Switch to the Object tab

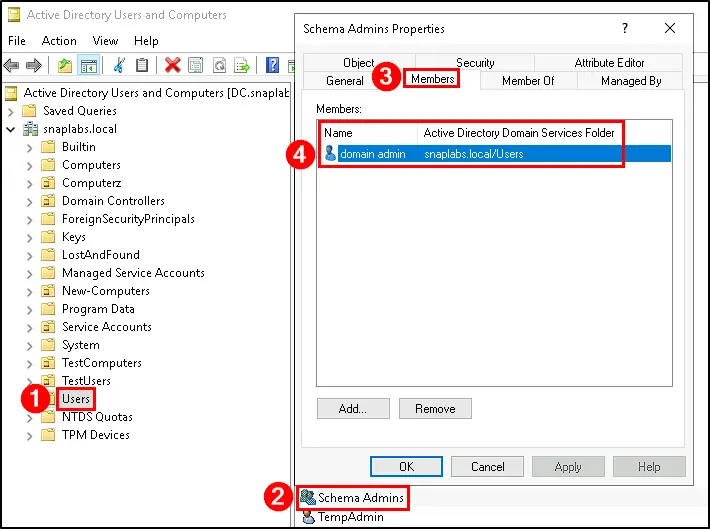coord(359,63)
